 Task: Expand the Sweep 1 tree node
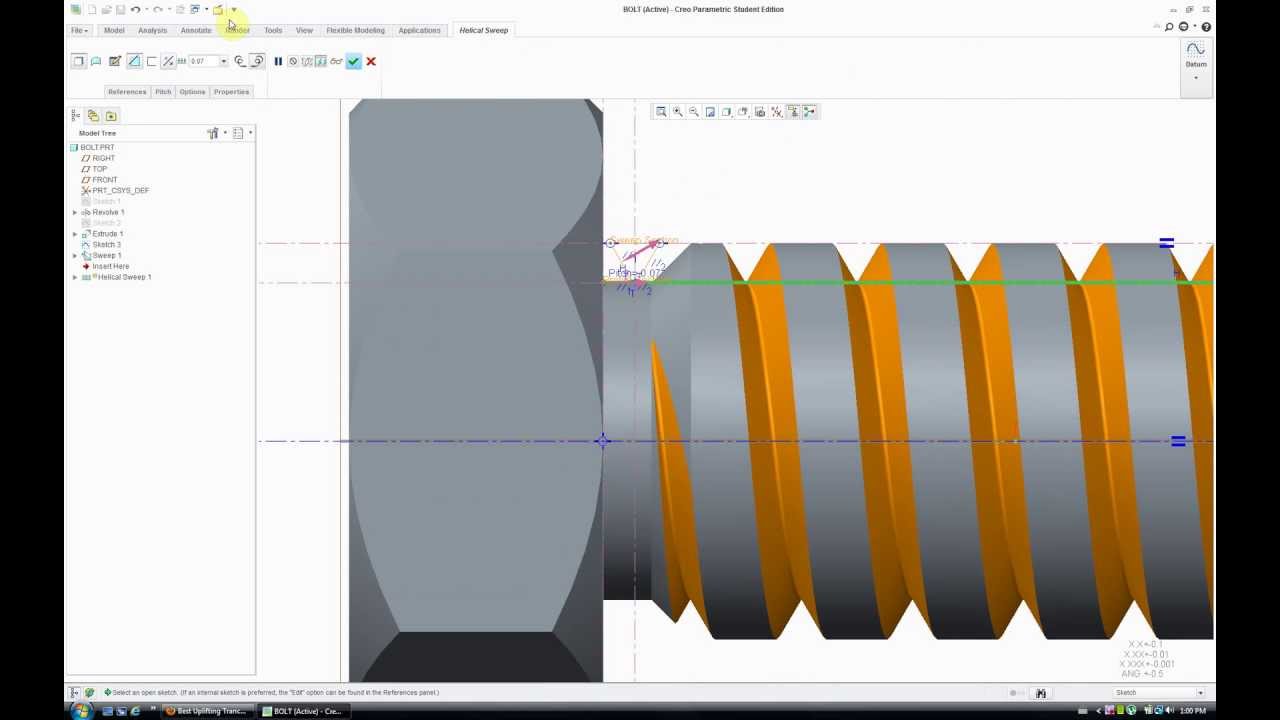point(74,255)
